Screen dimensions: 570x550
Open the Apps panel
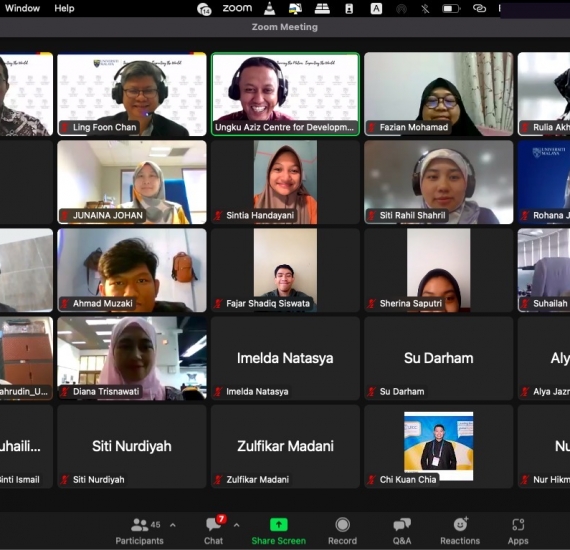[x=518, y=531]
